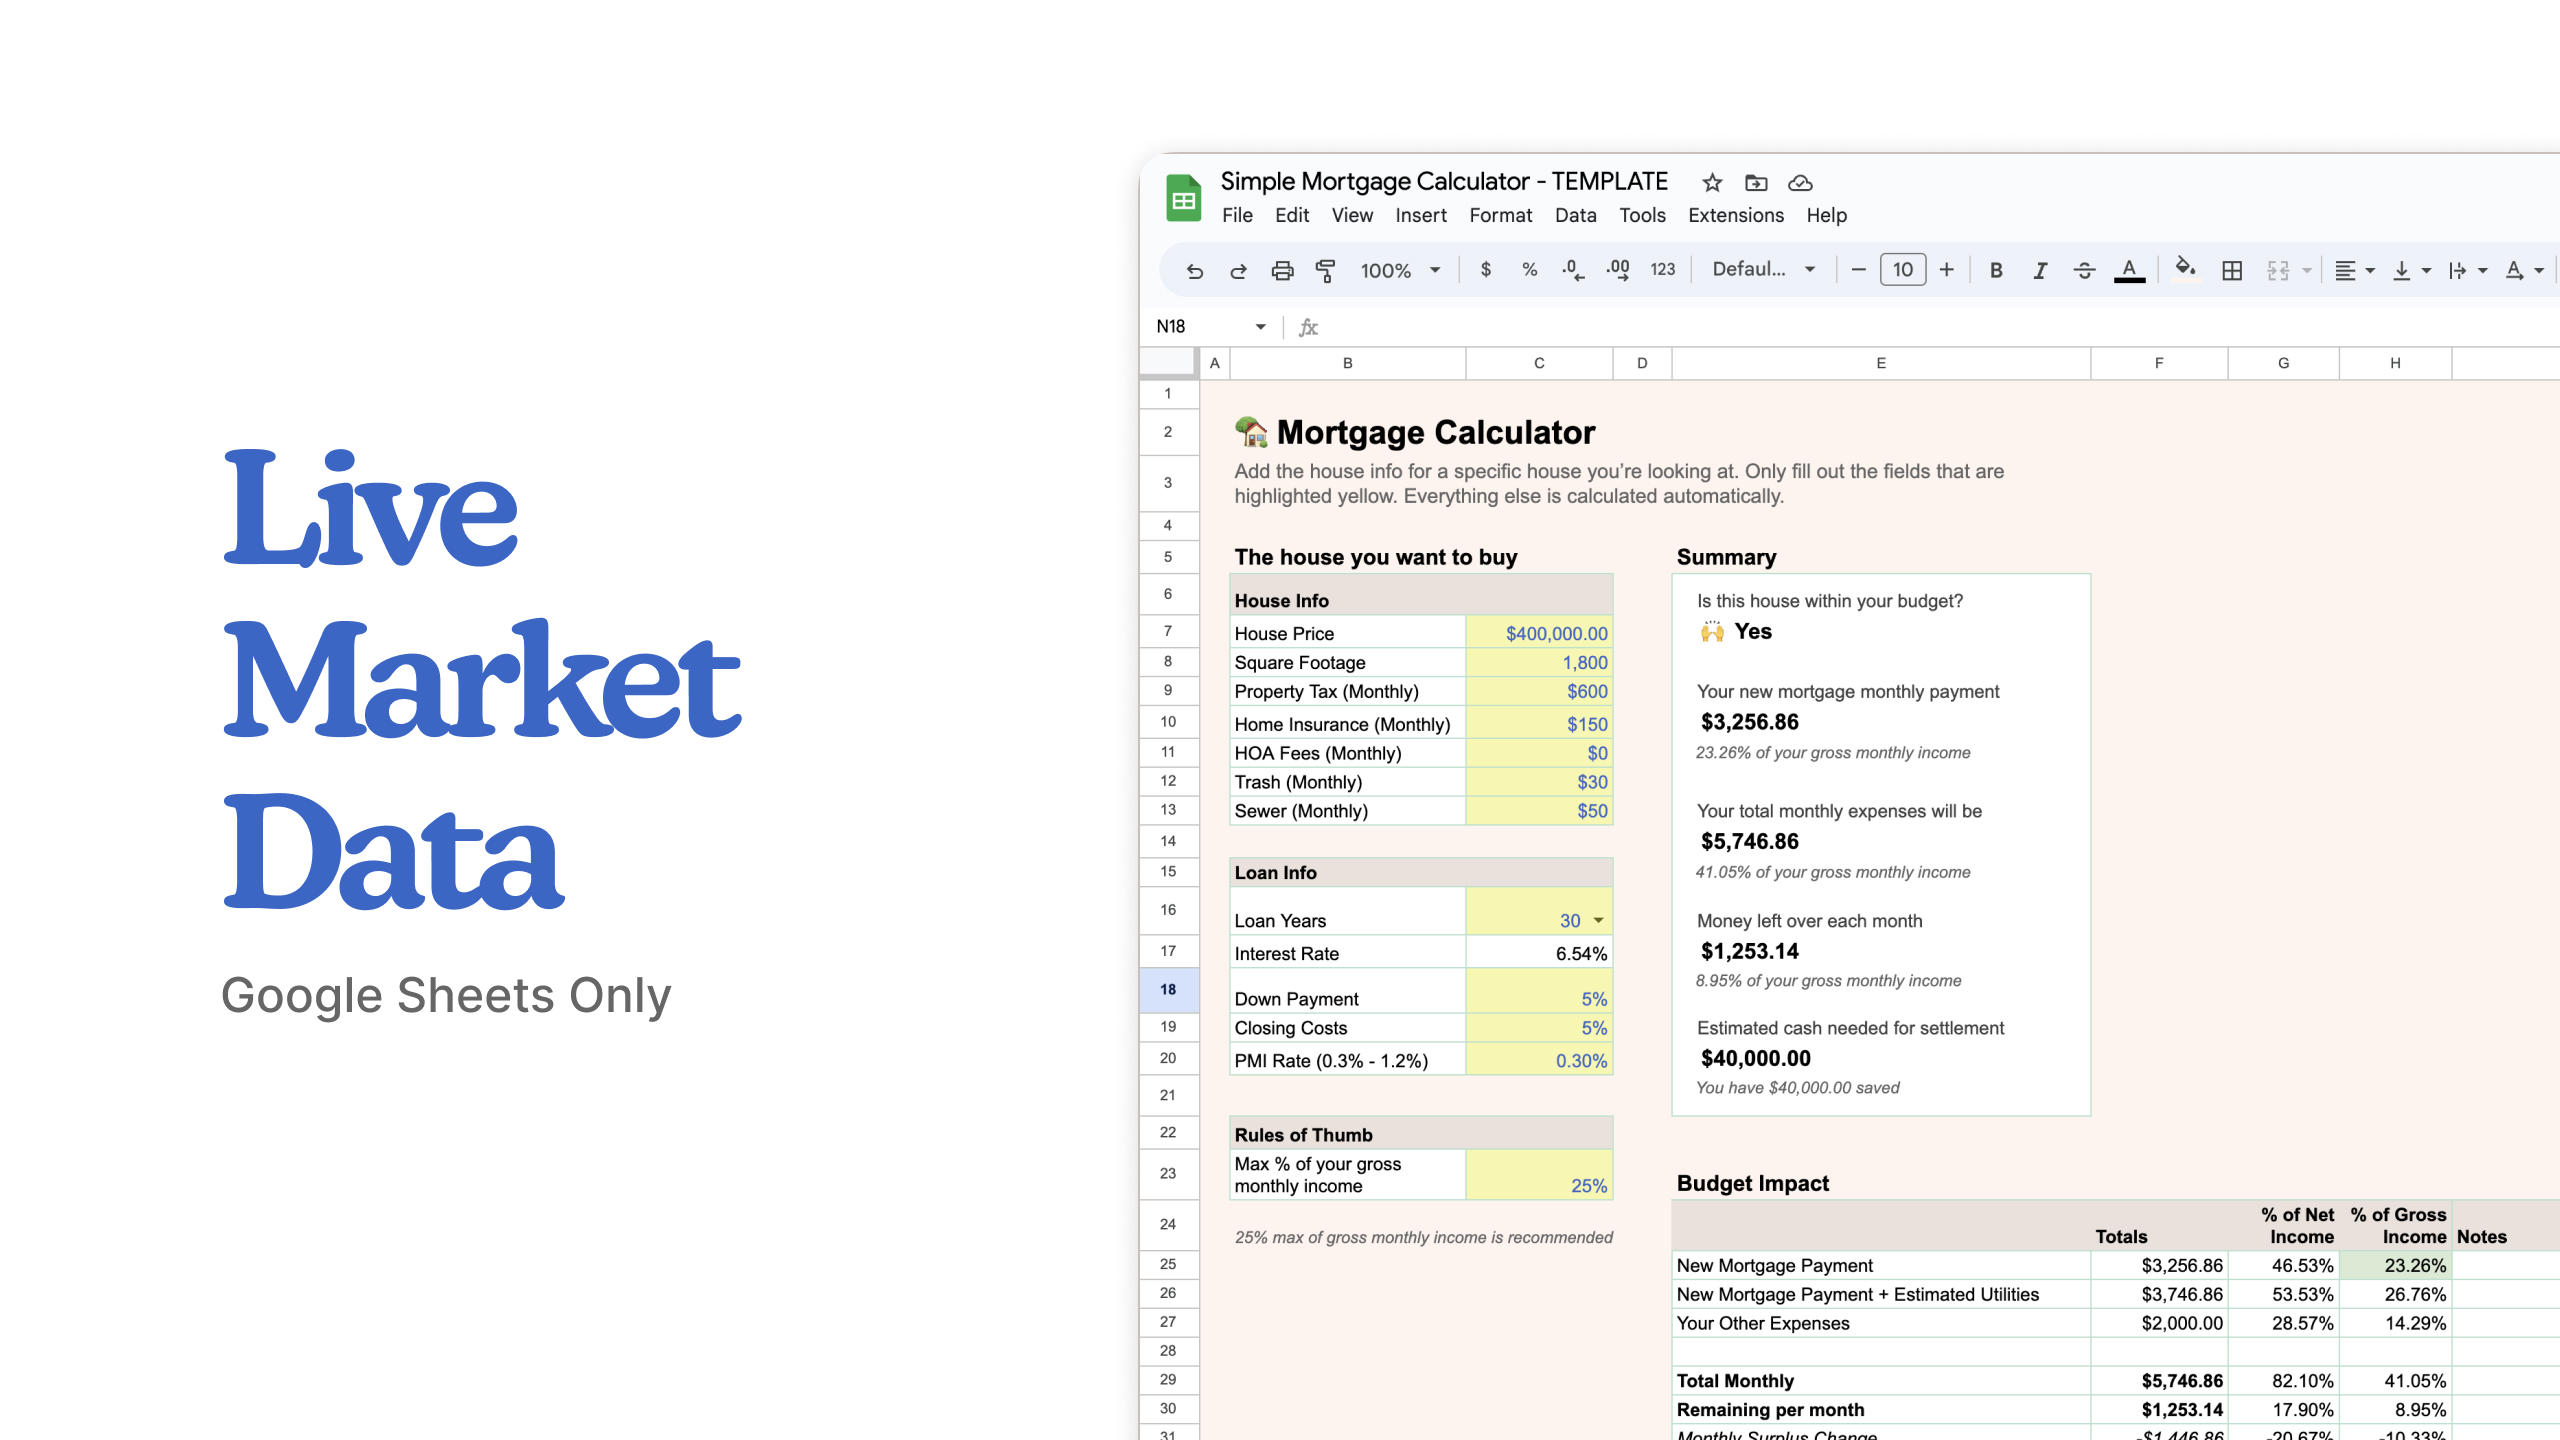This screenshot has width=2560, height=1440.
Task: Expand the Default font dropdown
Action: coord(1763,269)
